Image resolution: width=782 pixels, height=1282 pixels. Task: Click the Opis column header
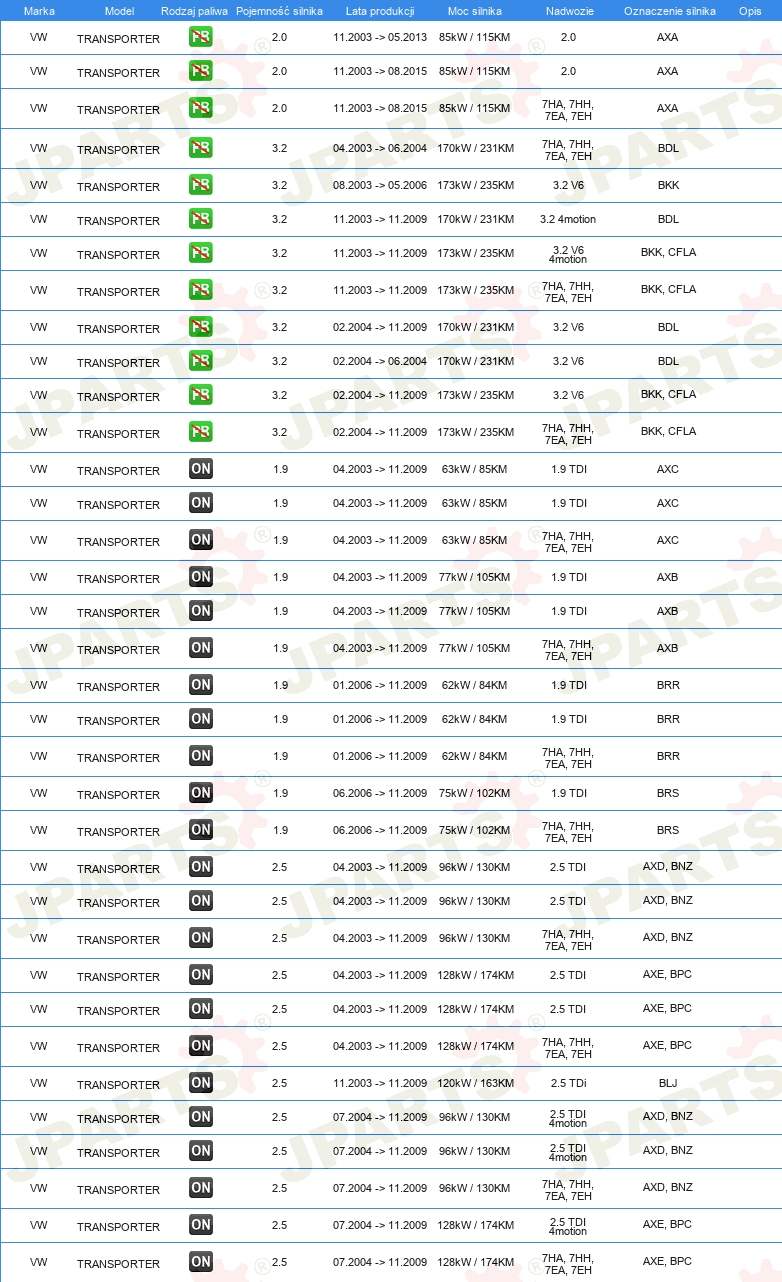[x=749, y=11]
